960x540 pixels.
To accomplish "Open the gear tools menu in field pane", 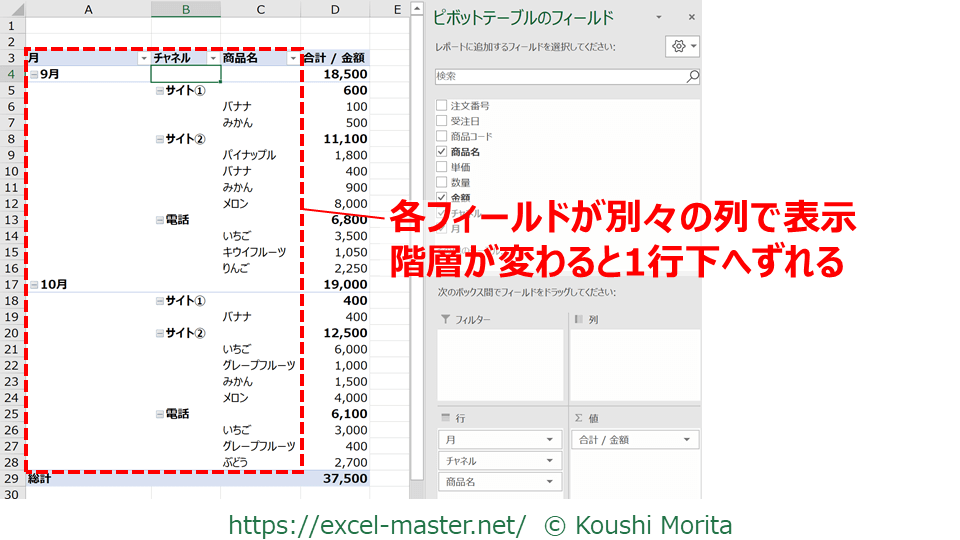I will (x=682, y=47).
